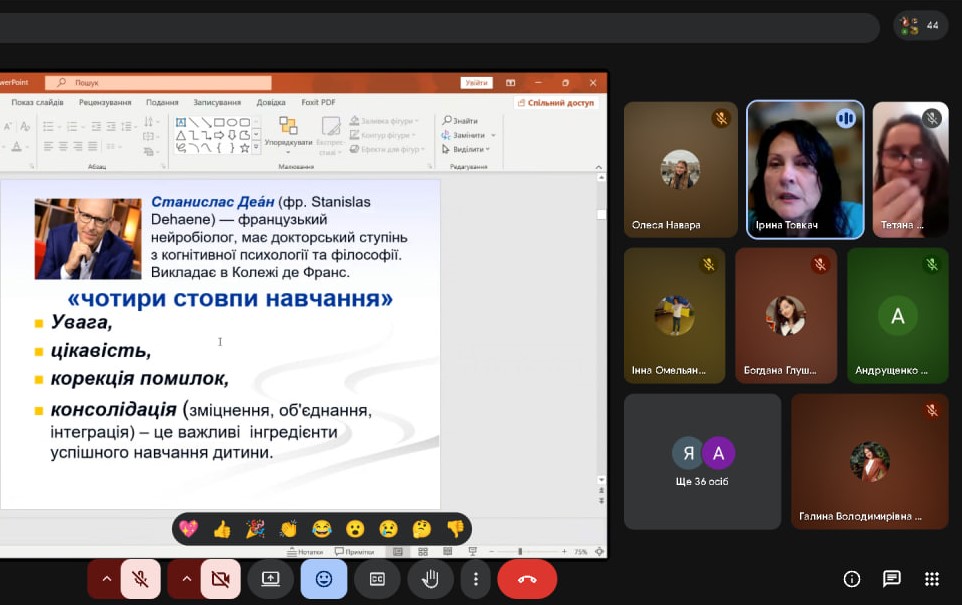Click the Увійти sign-in button
This screenshot has height=605, width=962.
pos(477,82)
